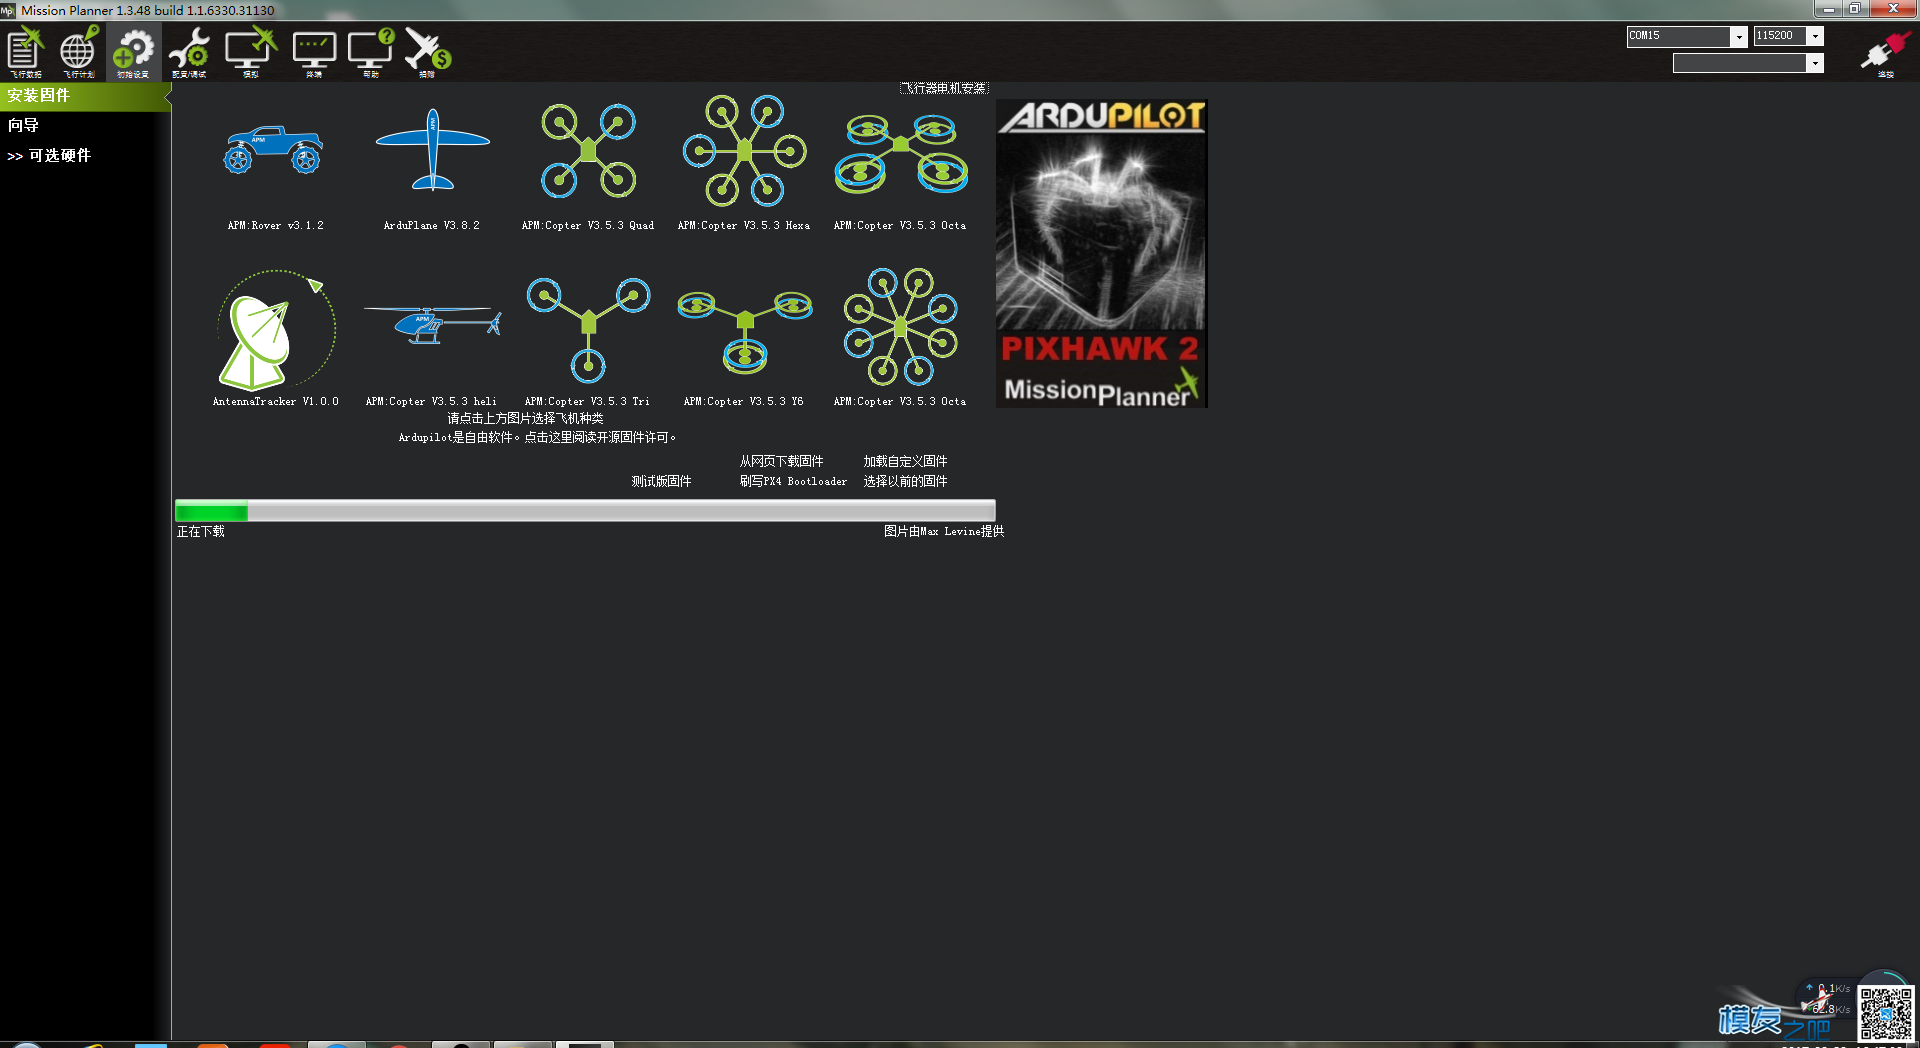Choose APM:Copter V3.5.3 Hexa firmware icon
1920x1048 pixels.
744,150
